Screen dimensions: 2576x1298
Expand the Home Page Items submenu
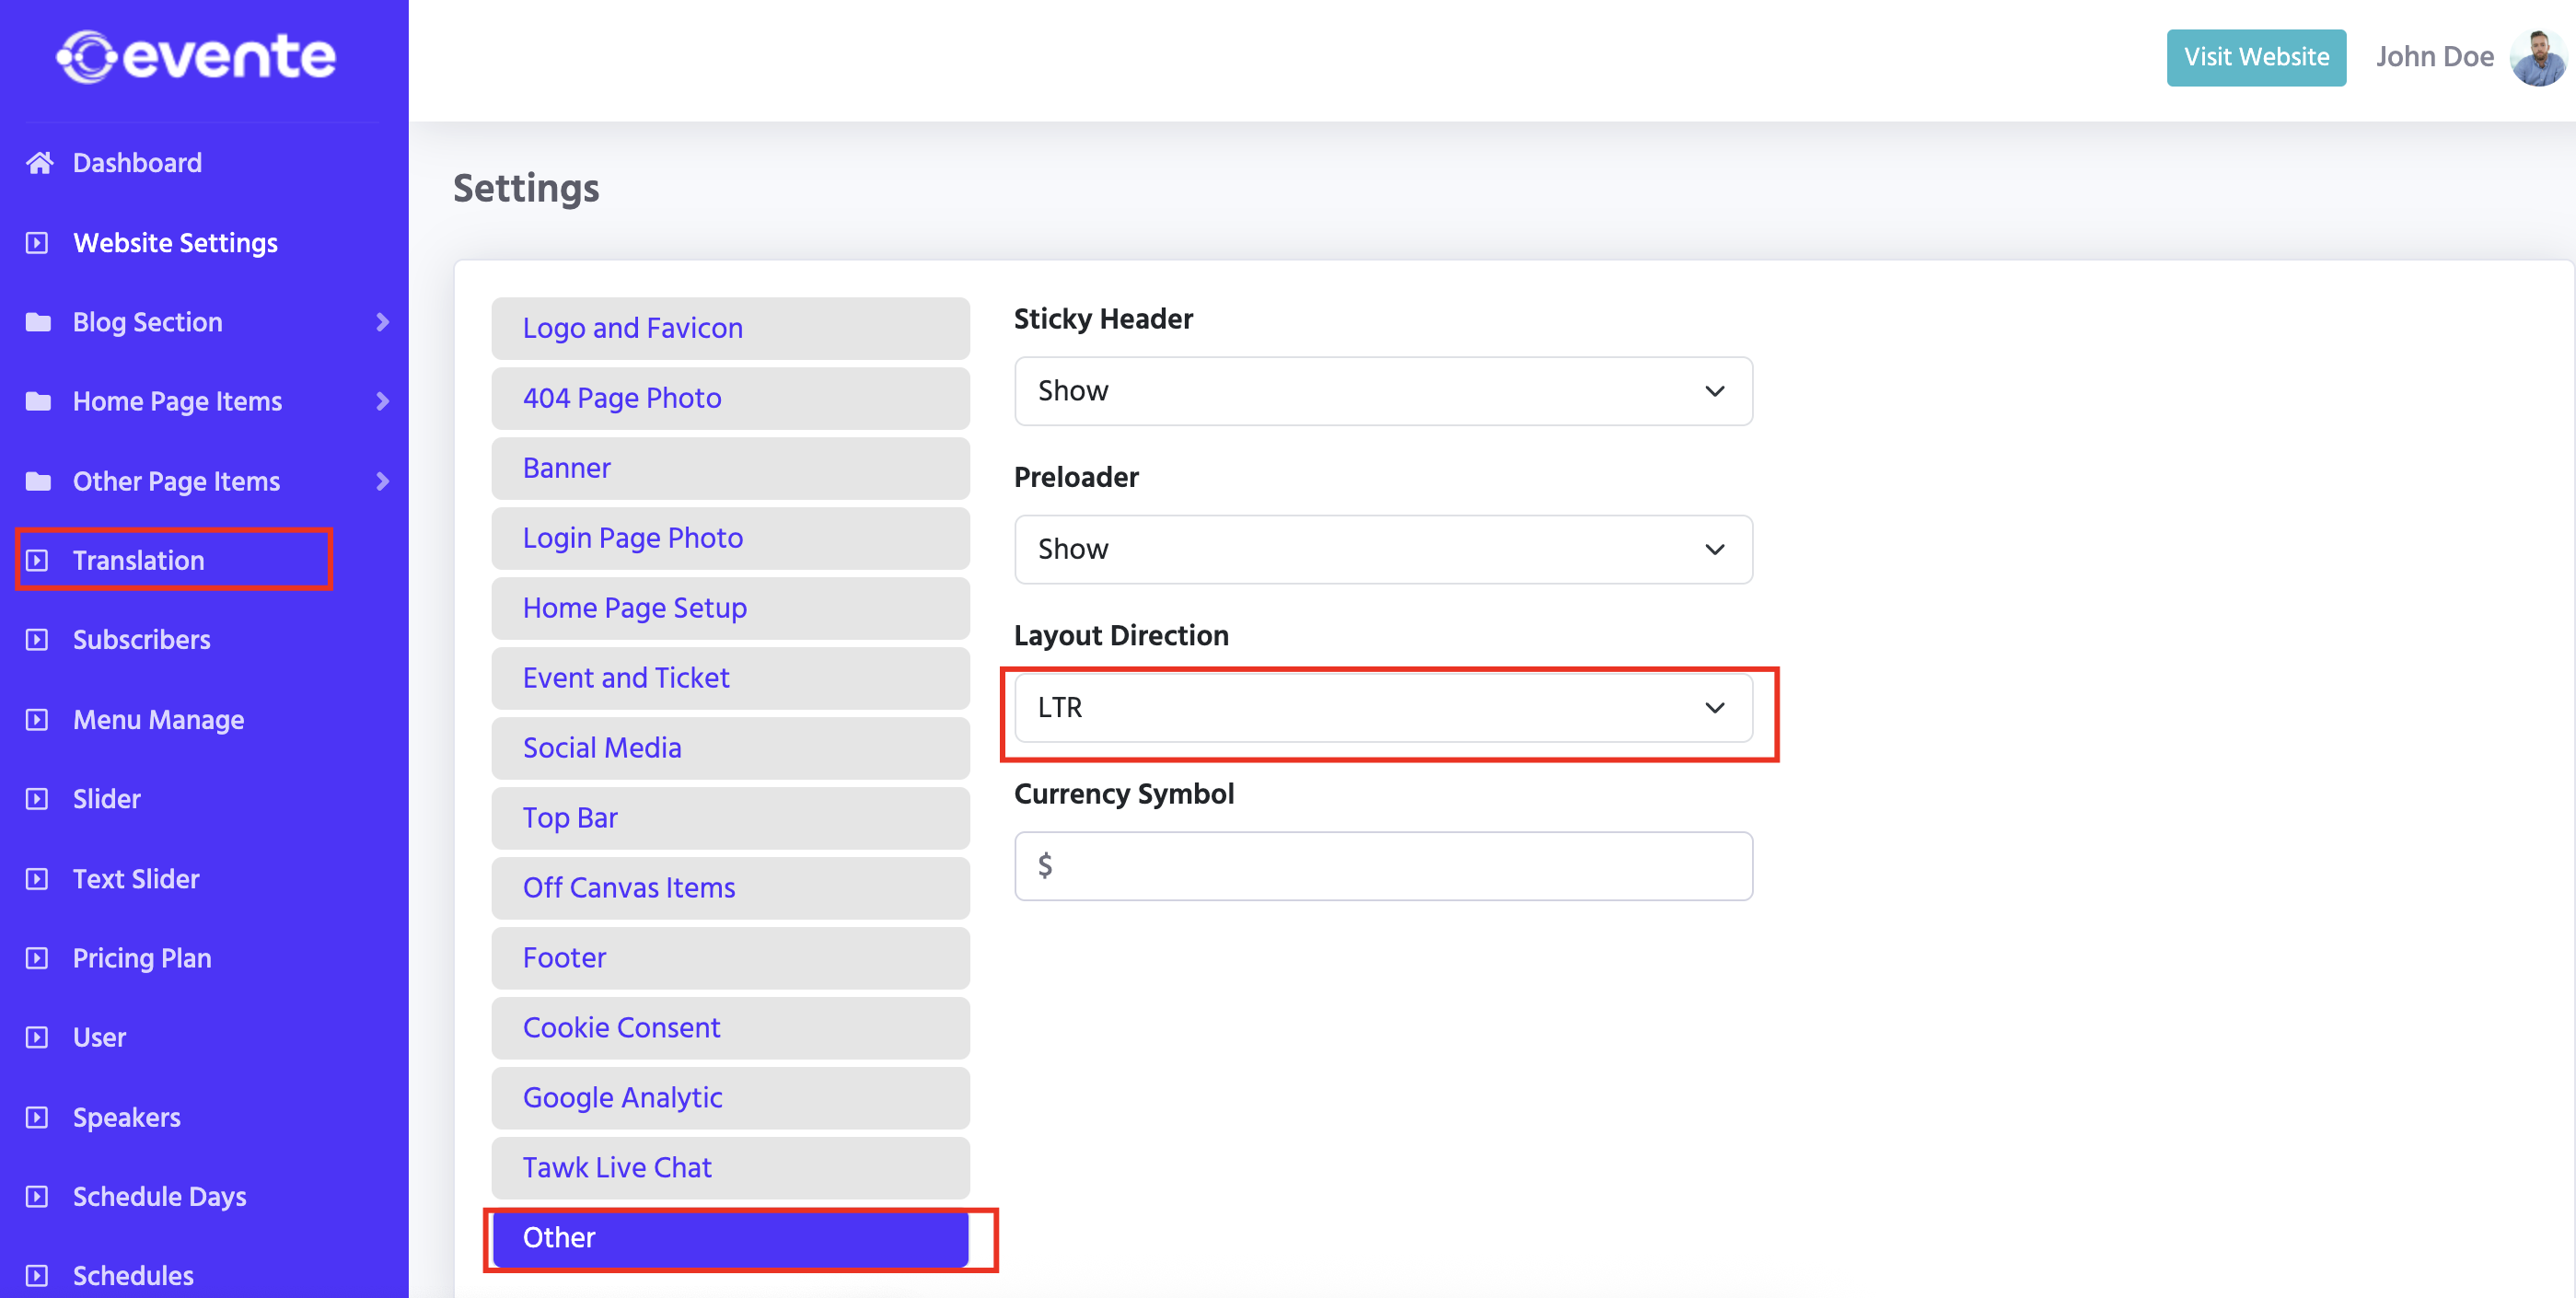click(382, 401)
